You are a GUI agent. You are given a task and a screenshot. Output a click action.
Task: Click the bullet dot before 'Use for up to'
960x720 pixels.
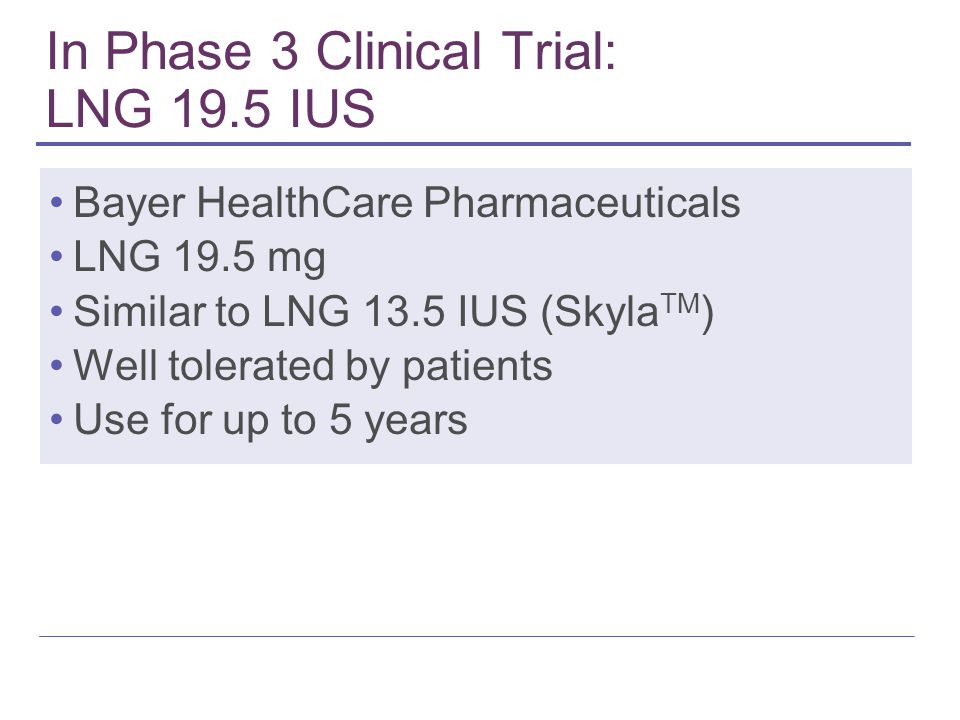tap(57, 420)
